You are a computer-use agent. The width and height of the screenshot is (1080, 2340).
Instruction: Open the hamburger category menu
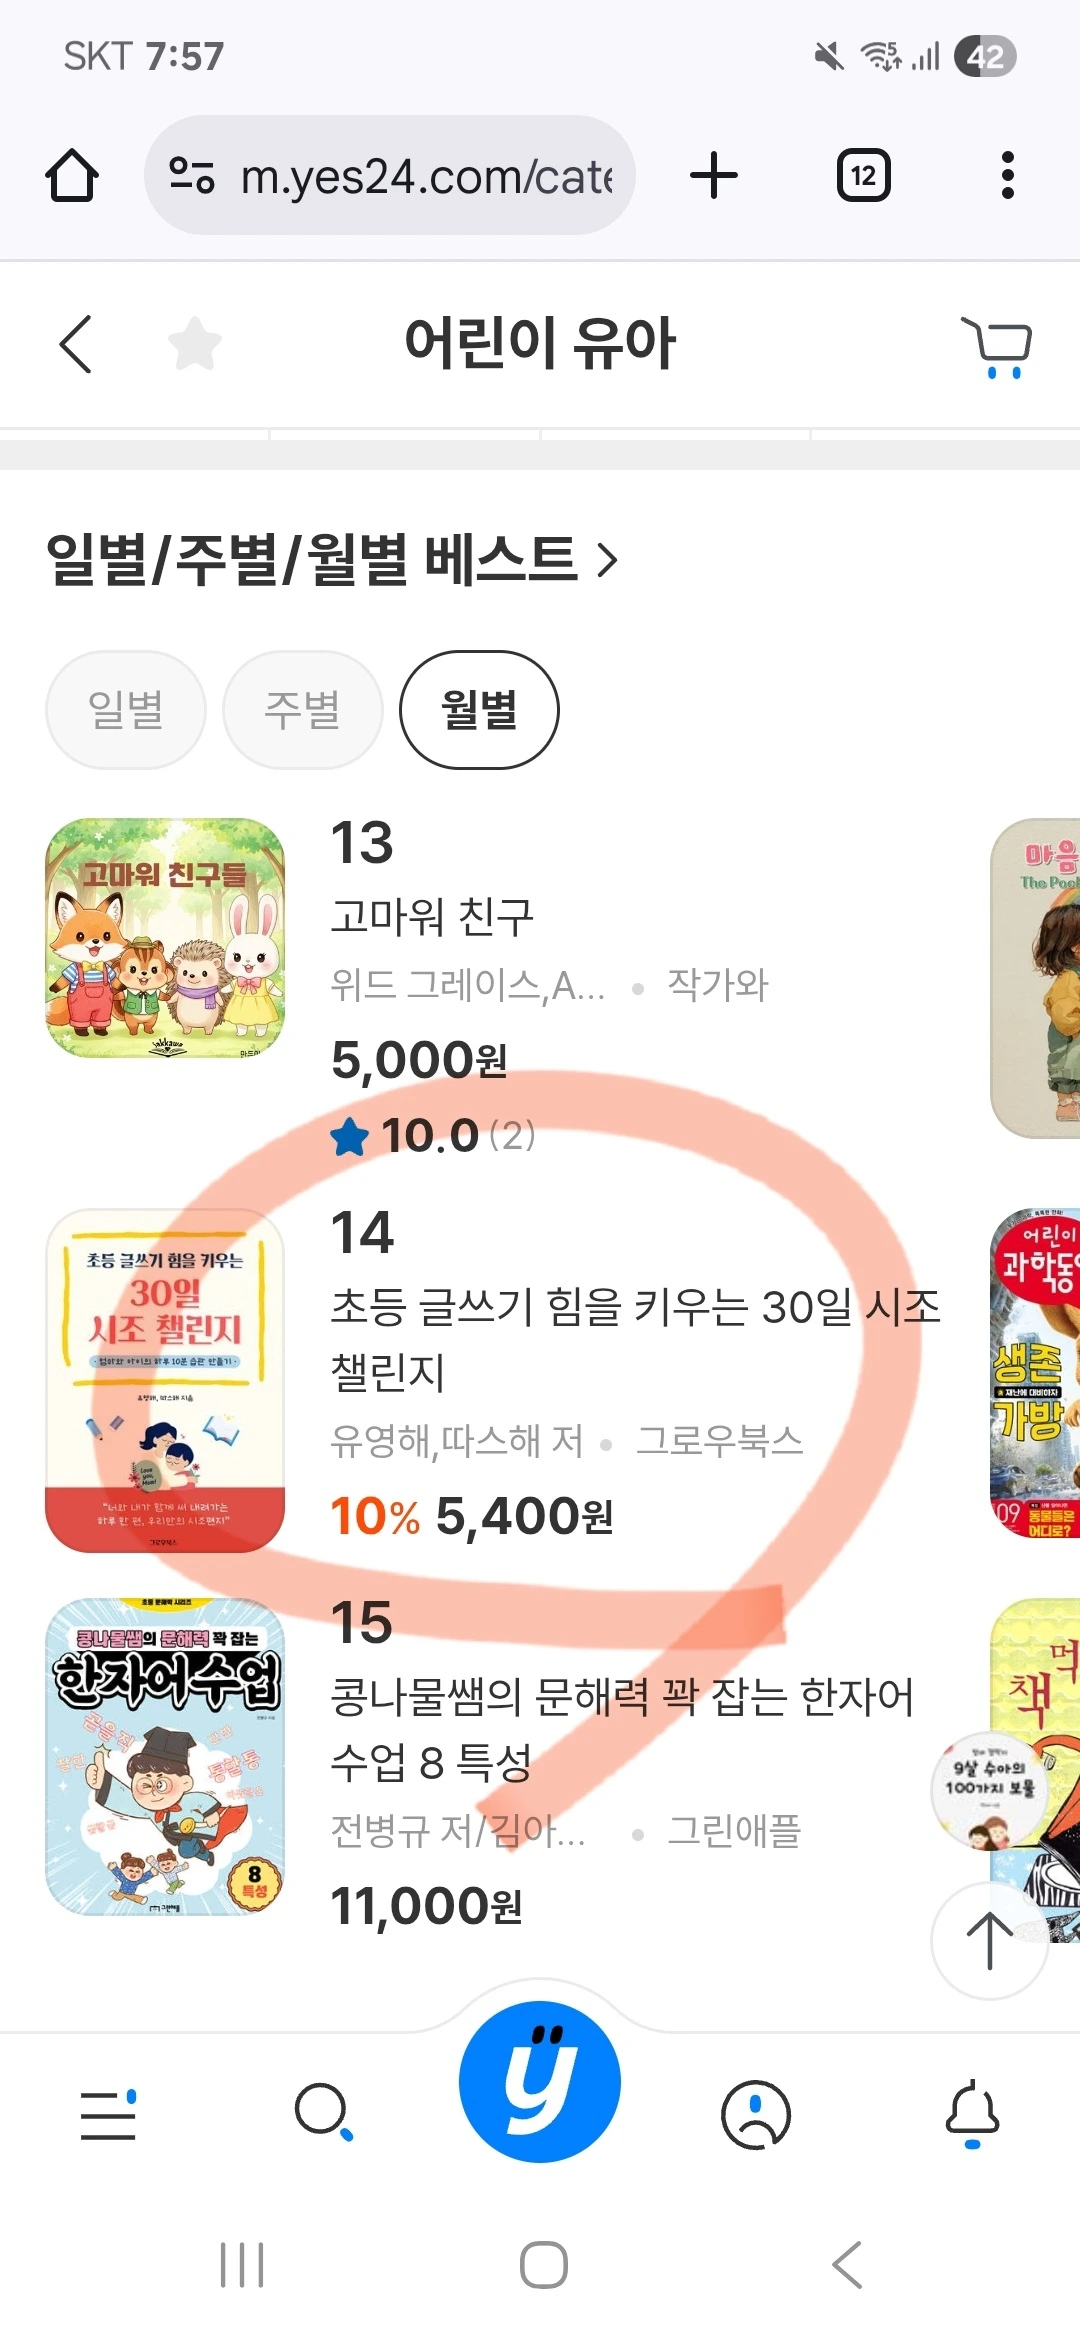tap(108, 2114)
